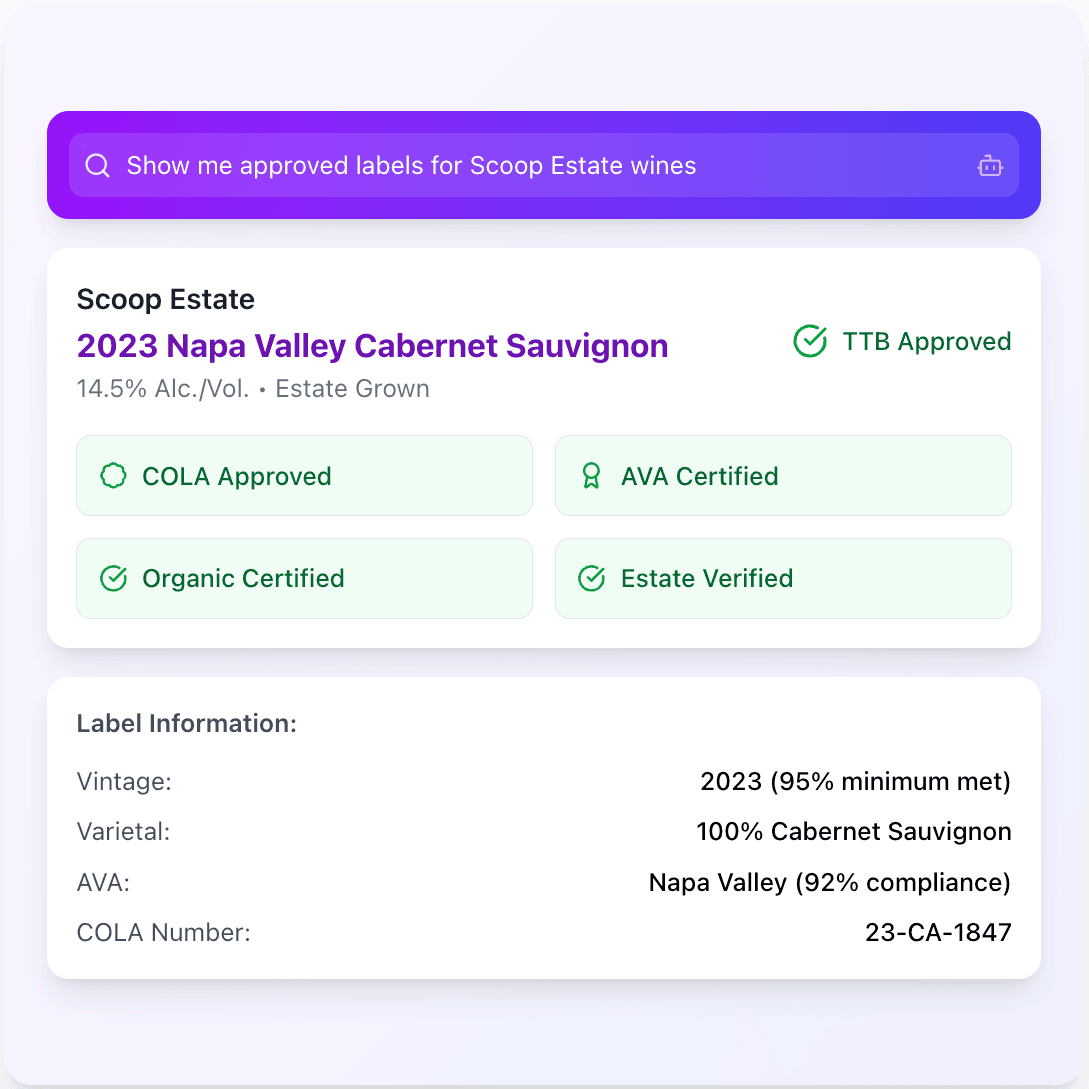Select the AVA Certified badge
Image resolution: width=1089 pixels, height=1089 pixels.
tap(783, 476)
